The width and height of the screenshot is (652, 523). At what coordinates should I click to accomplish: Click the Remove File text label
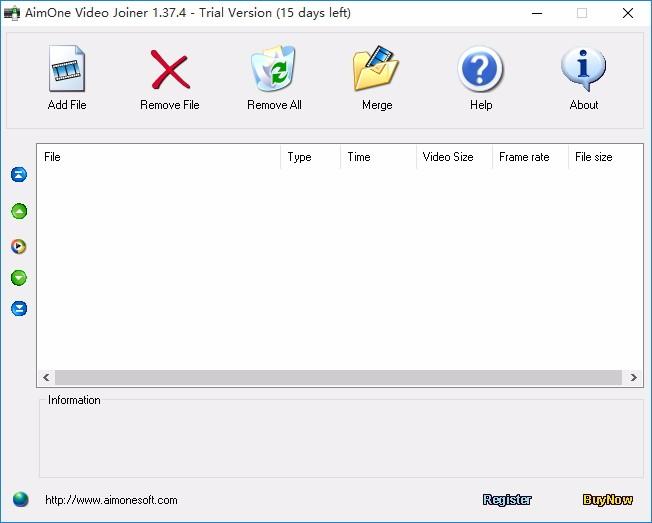point(170,105)
